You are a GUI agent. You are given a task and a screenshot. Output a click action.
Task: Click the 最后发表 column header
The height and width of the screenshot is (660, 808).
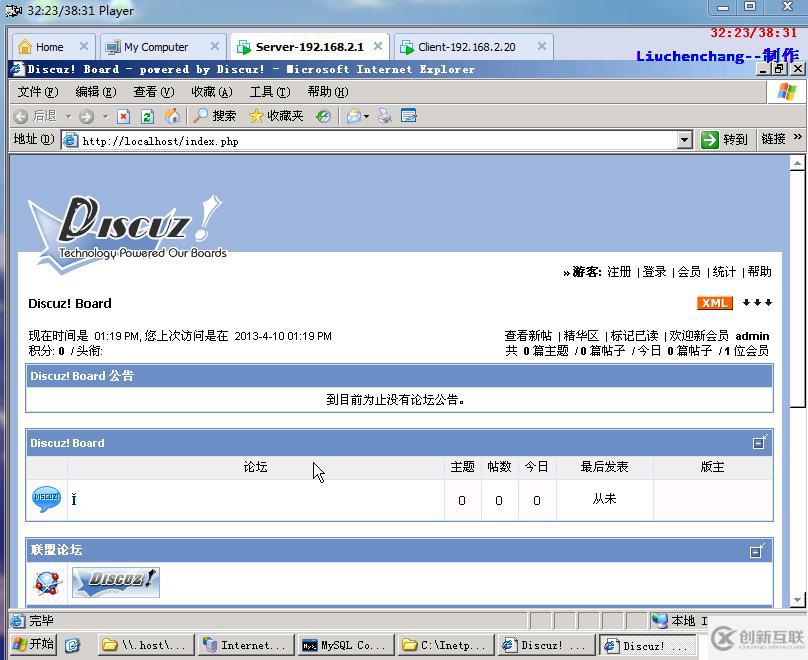pyautogui.click(x=604, y=467)
